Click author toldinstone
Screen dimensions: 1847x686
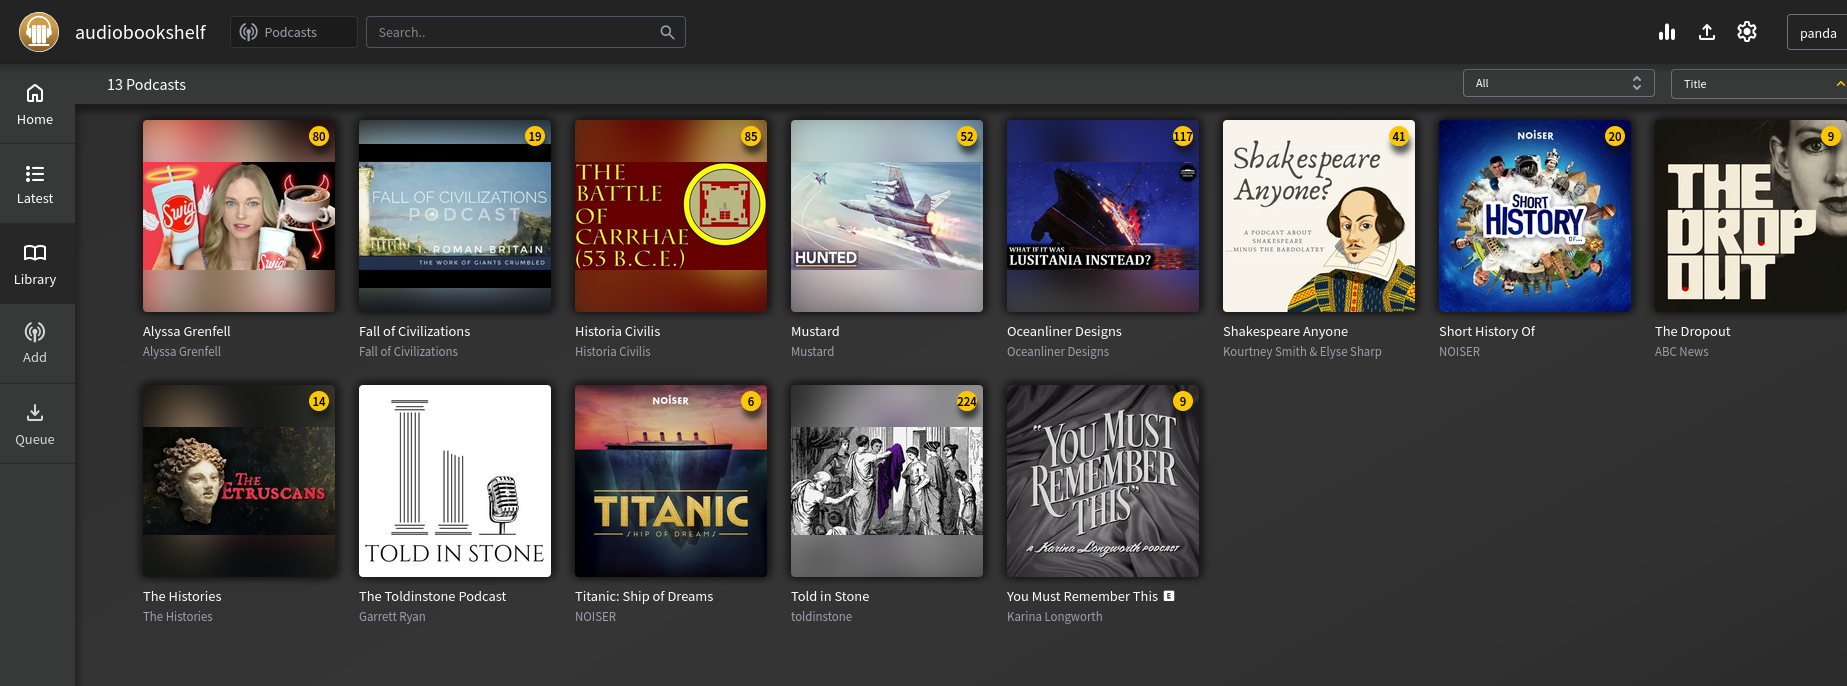(821, 617)
